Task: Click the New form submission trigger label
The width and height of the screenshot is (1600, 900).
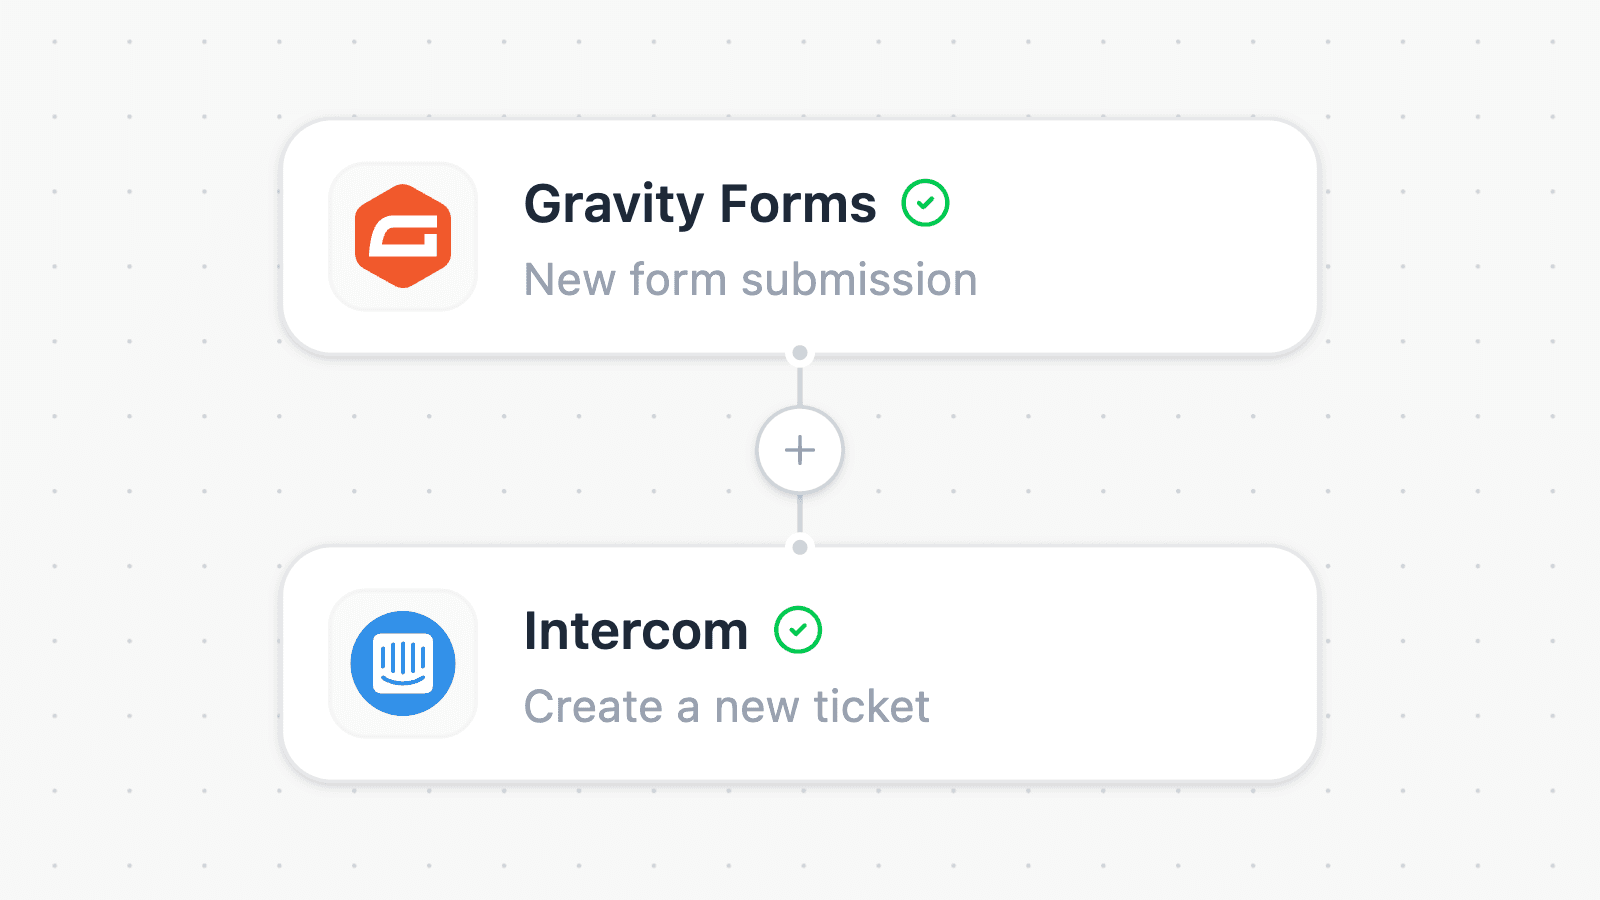Action: [750, 280]
